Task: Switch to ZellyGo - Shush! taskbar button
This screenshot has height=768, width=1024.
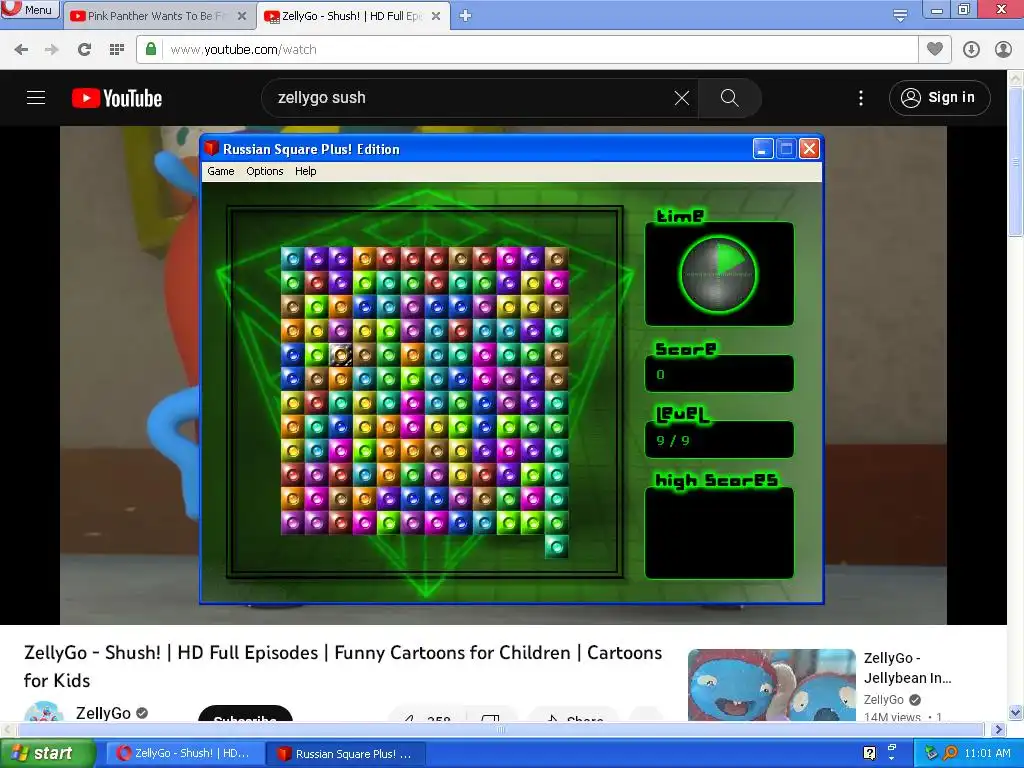Action: pyautogui.click(x=185, y=753)
